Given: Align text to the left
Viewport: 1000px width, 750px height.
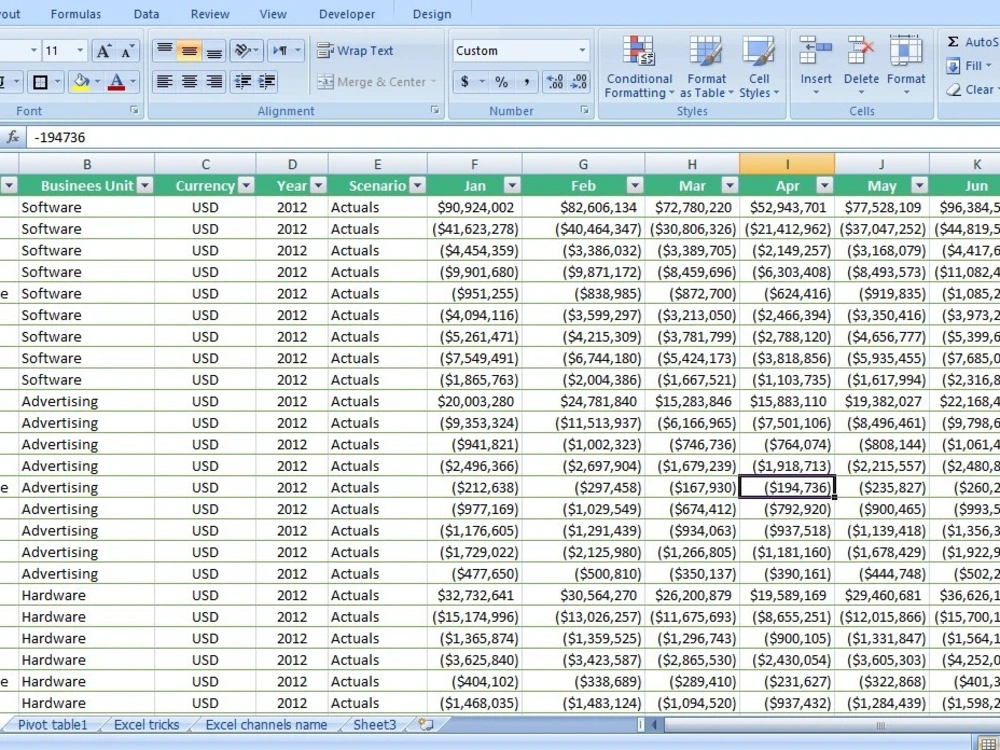Looking at the screenshot, I should (x=165, y=82).
